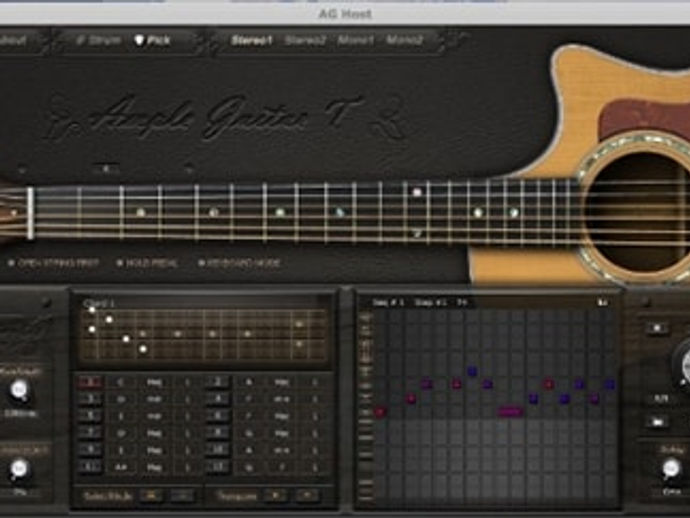690x518 pixels.
Task: Select chord slot 1 button
Action: pos(90,382)
